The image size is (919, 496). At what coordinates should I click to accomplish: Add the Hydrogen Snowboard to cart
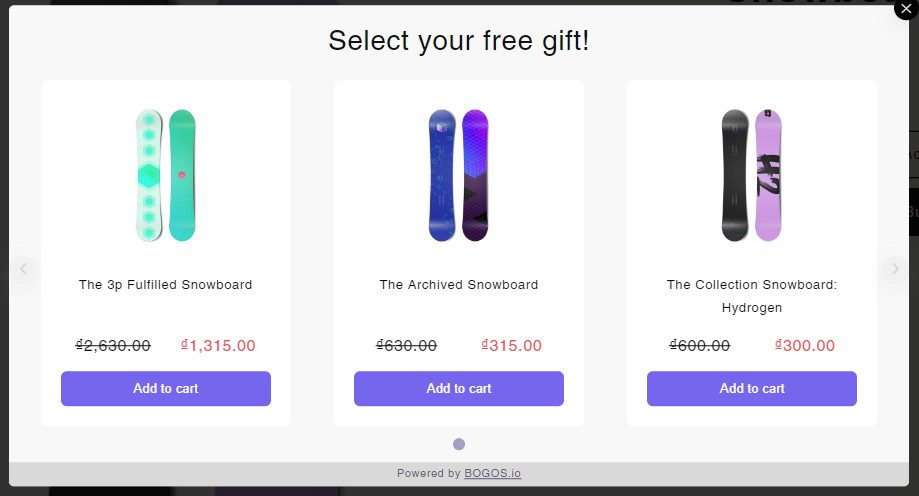[x=752, y=389]
